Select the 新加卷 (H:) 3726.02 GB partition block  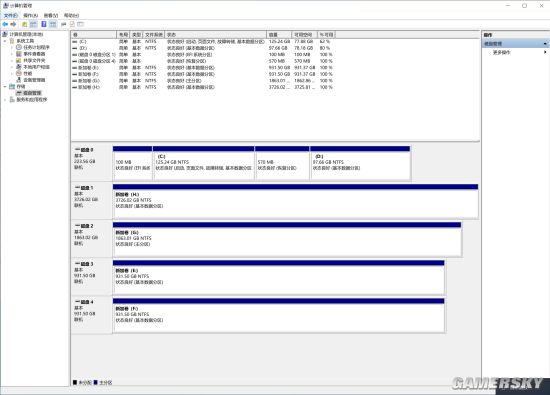295,201
